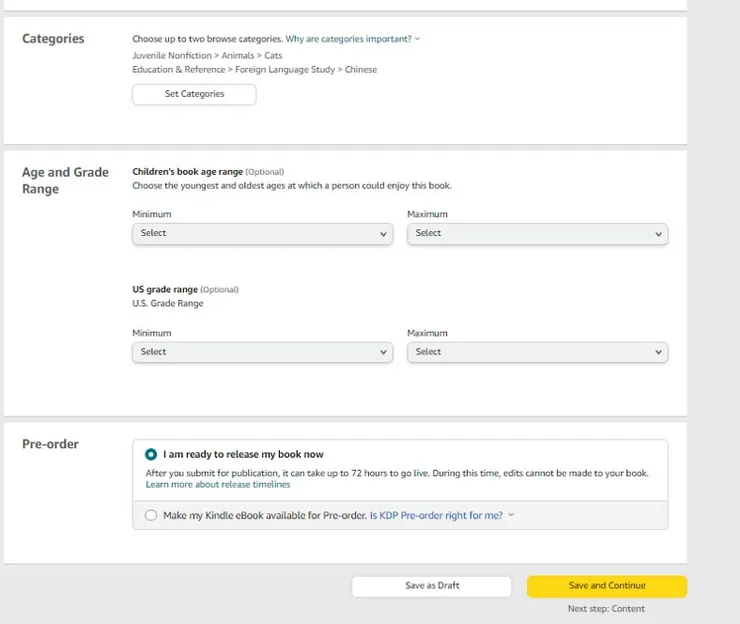Expand chevron next to KDP Pre-order question
The width and height of the screenshot is (740, 624).
[x=511, y=516]
